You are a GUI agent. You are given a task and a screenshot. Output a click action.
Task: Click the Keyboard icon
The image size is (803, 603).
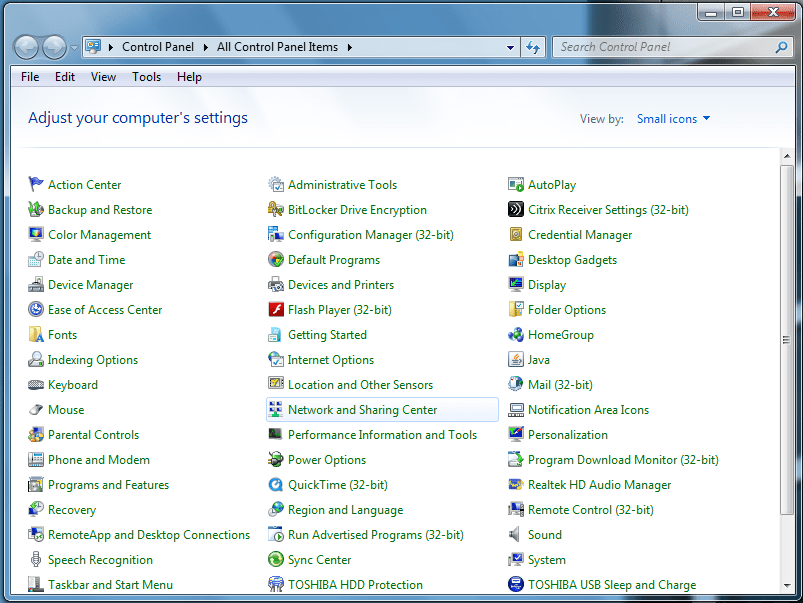click(x=36, y=385)
